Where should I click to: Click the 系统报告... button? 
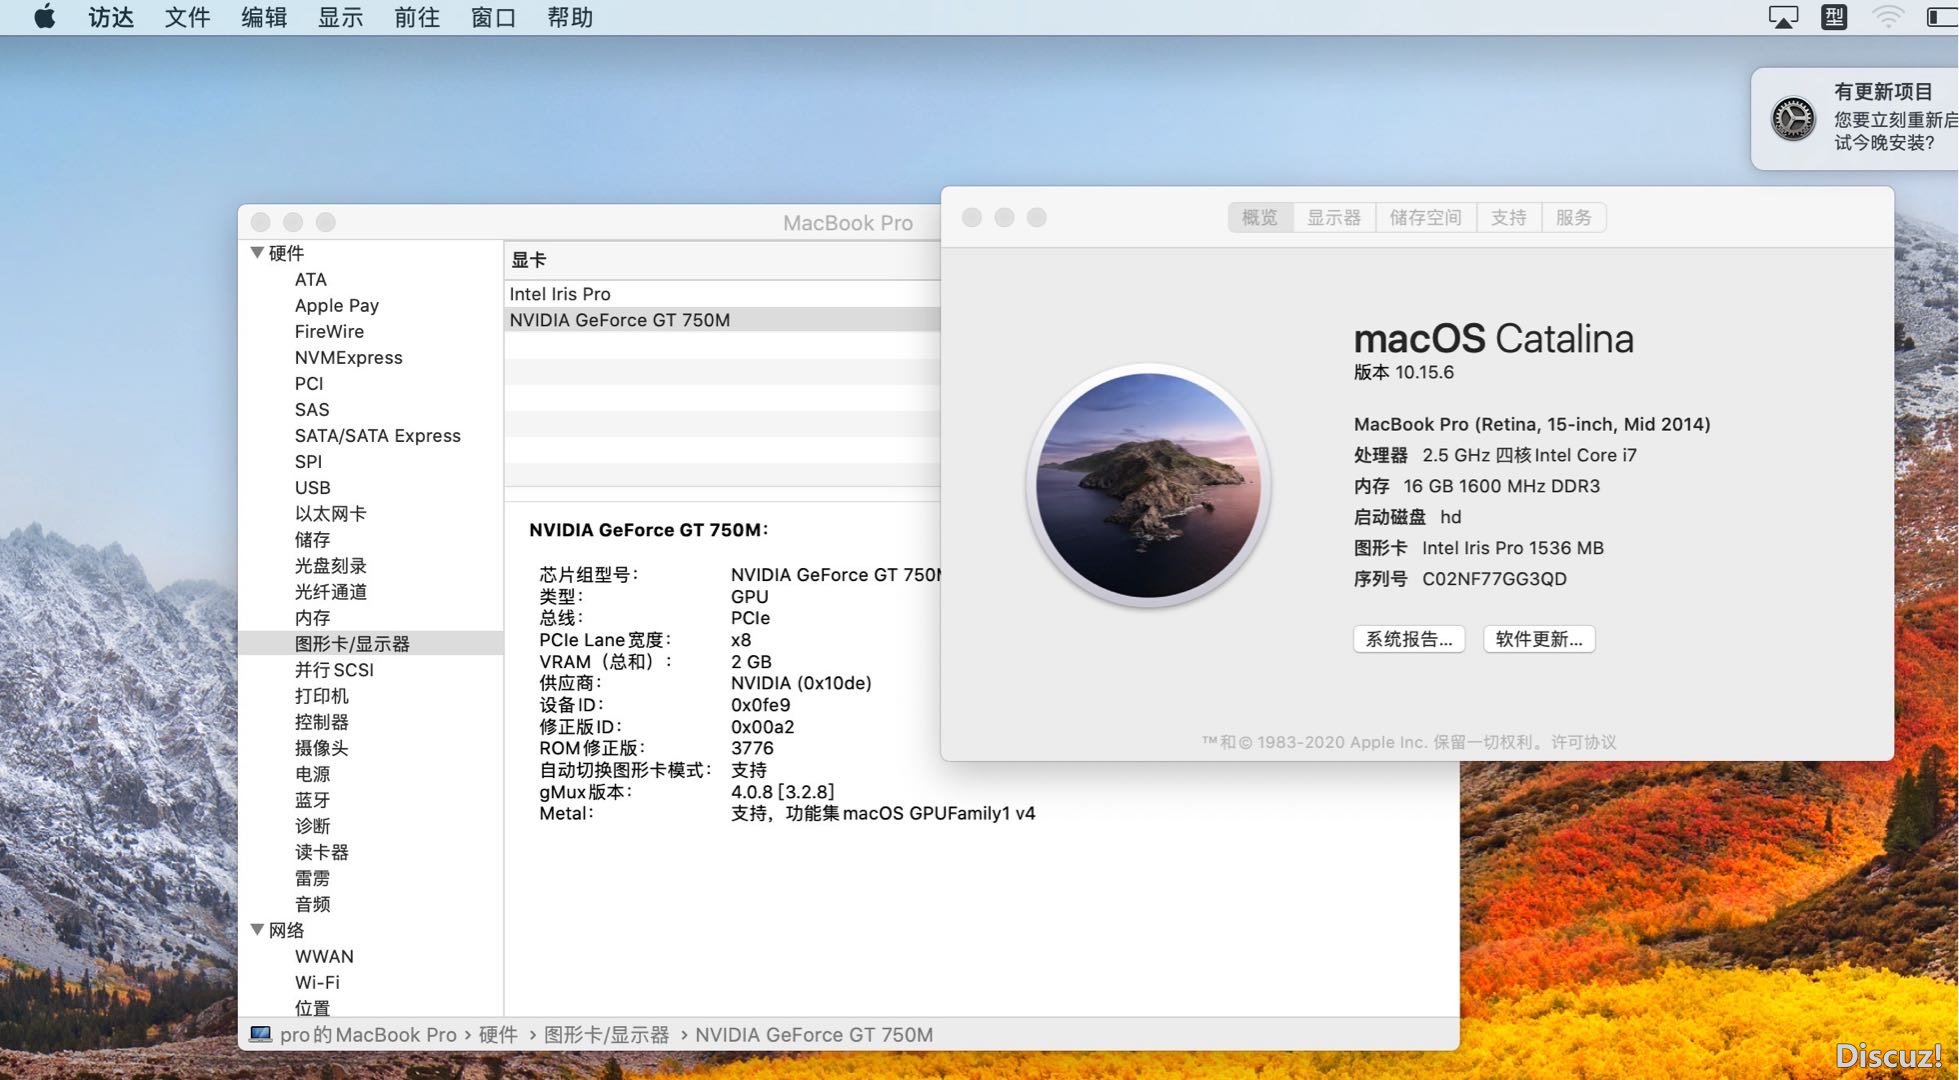(1409, 639)
